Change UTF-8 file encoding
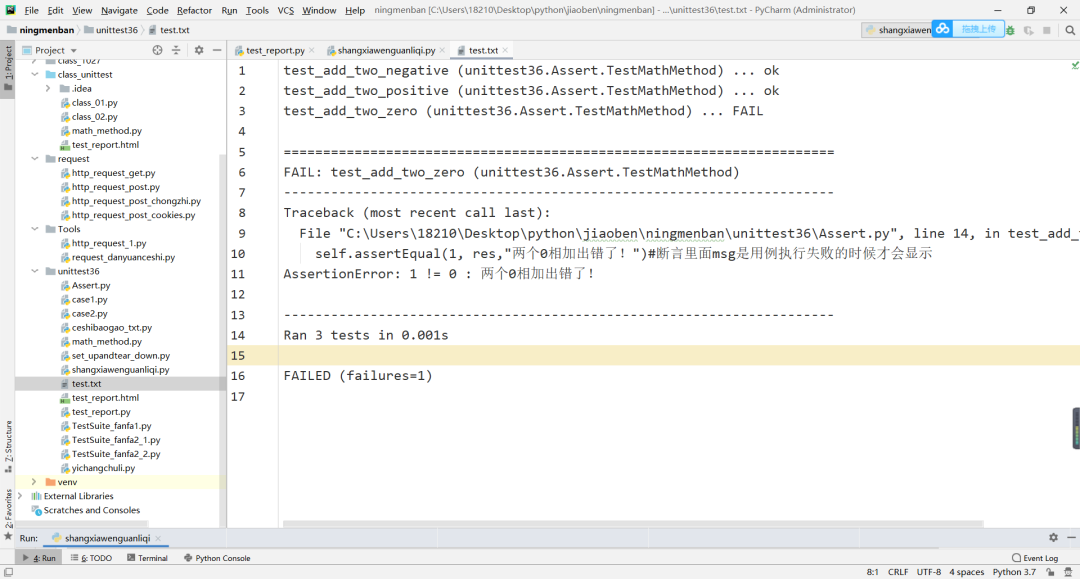This screenshot has width=1080, height=579. pyautogui.click(x=928, y=572)
